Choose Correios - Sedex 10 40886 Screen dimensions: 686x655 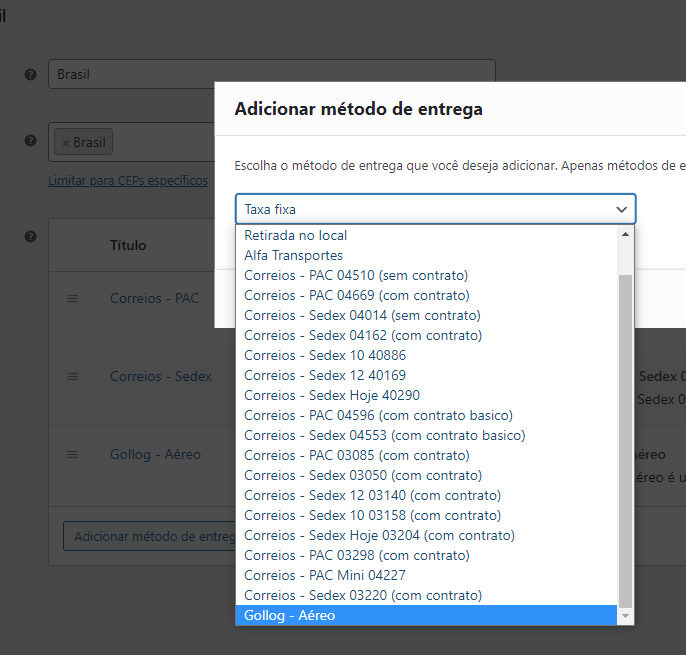tap(325, 356)
